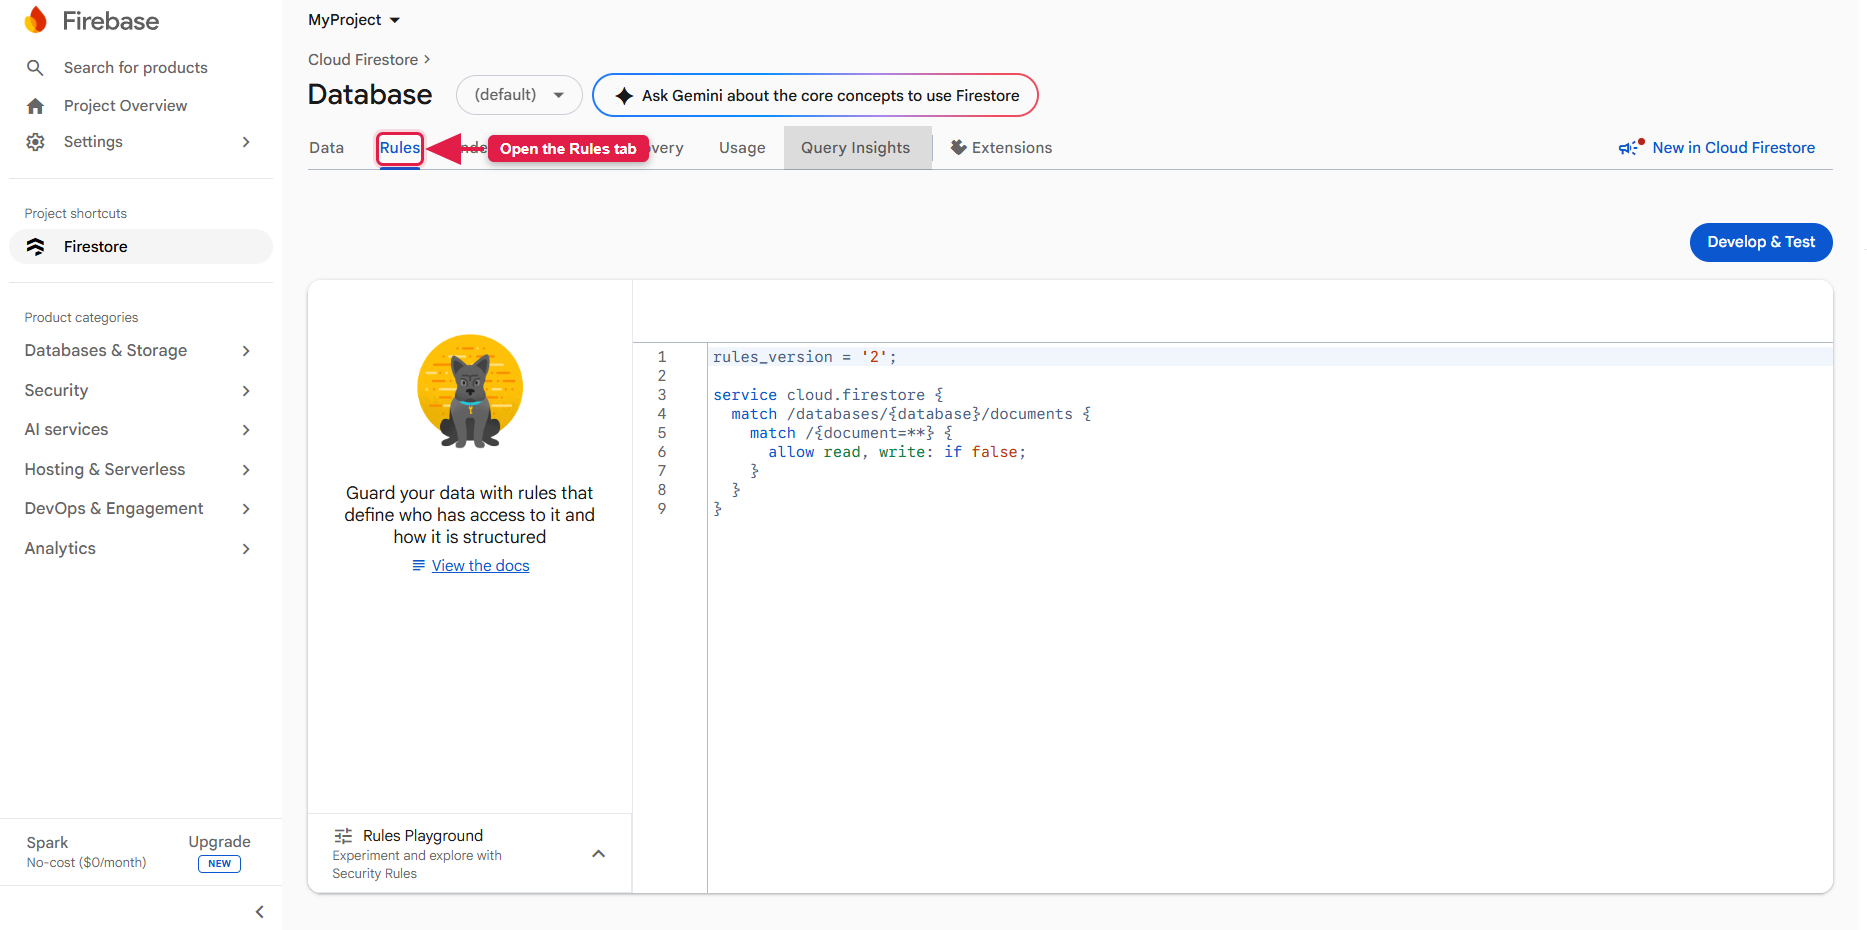Open the (default) database dropdown
1867x930 pixels.
tap(519, 95)
